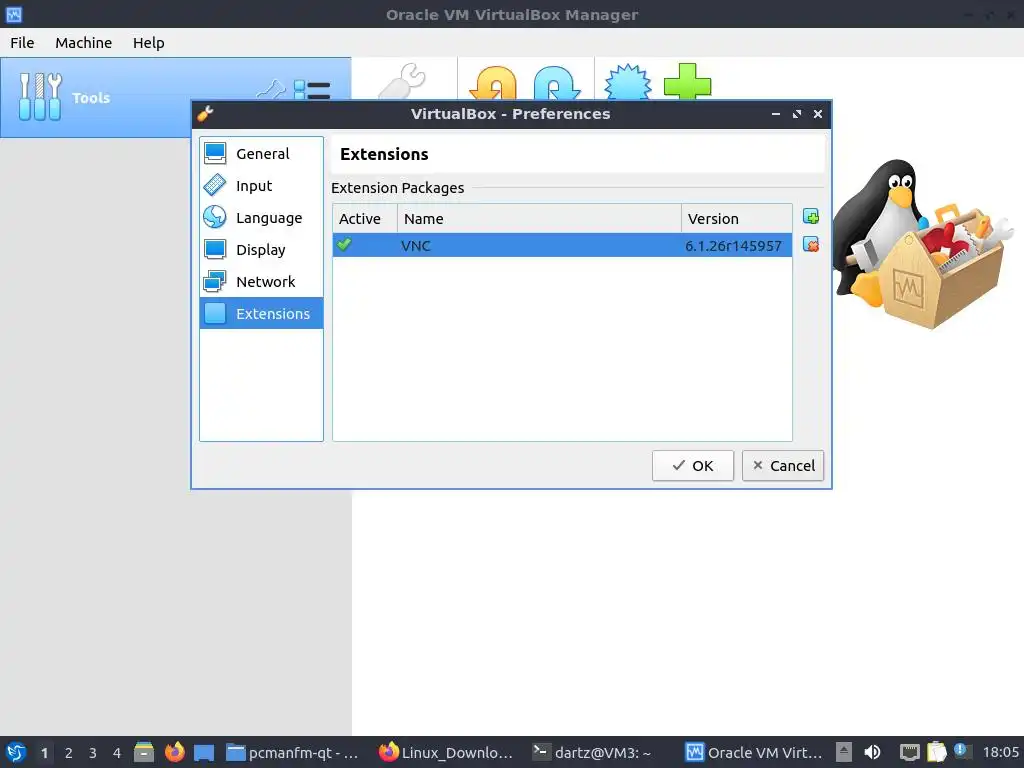Sort by the Active column header
This screenshot has height=768, width=1024.
click(x=365, y=219)
